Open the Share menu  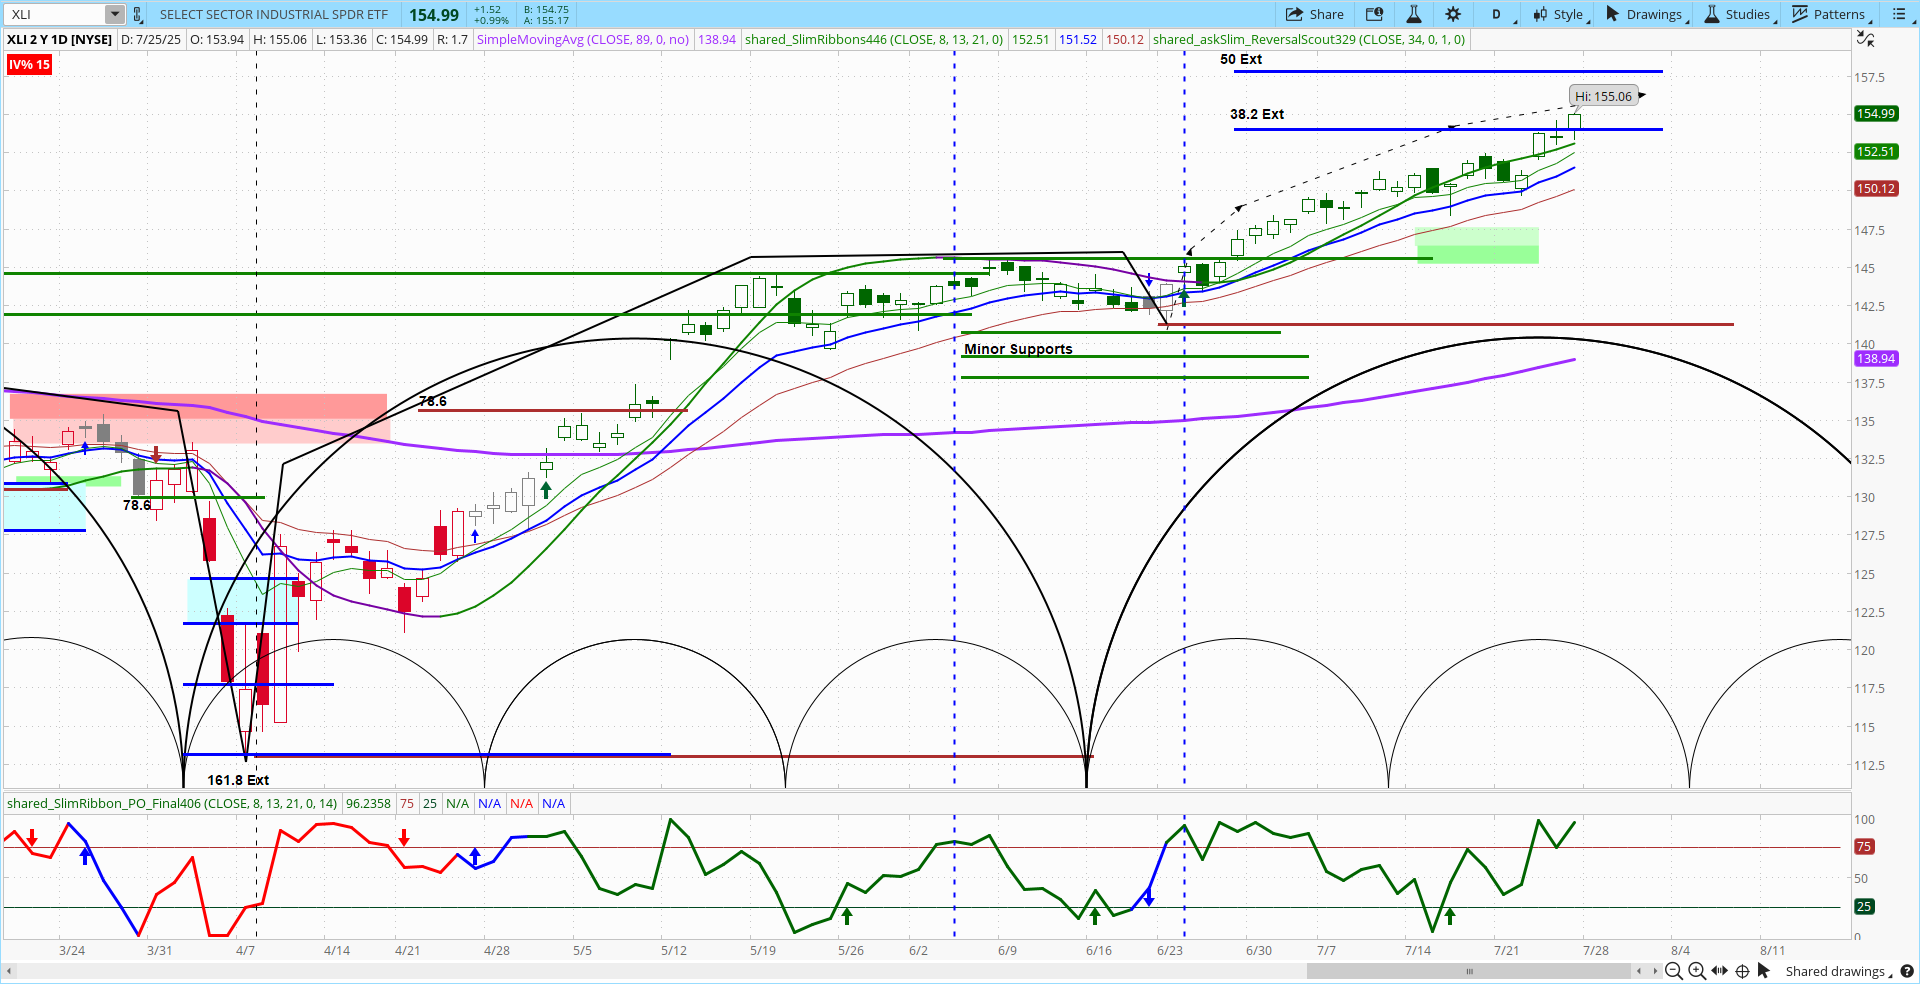pos(1315,14)
